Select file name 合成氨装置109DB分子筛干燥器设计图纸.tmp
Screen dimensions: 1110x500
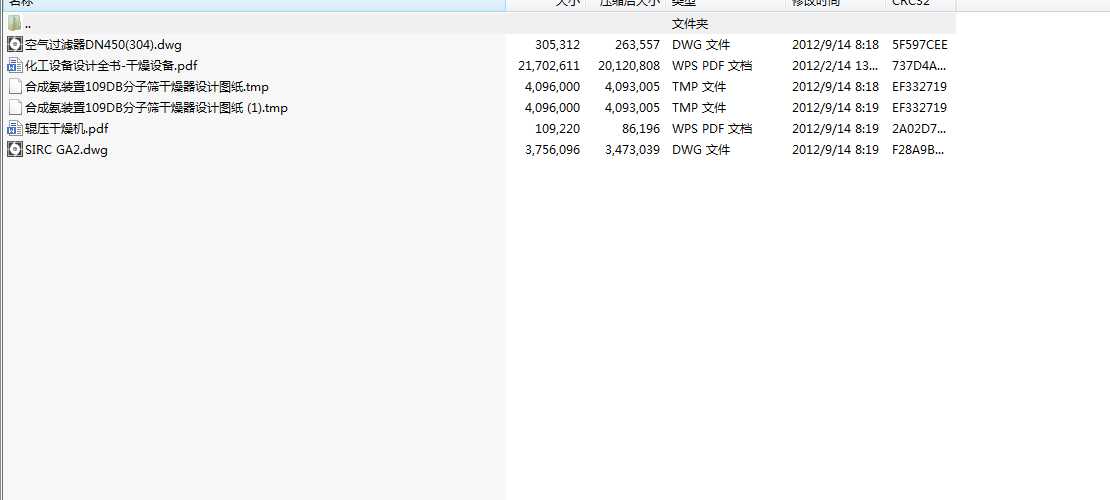tap(147, 87)
